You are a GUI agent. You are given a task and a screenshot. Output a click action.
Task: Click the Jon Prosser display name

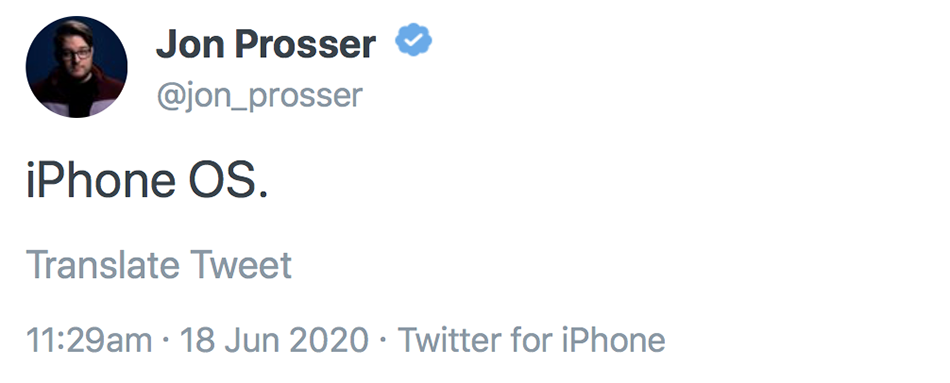click(265, 44)
